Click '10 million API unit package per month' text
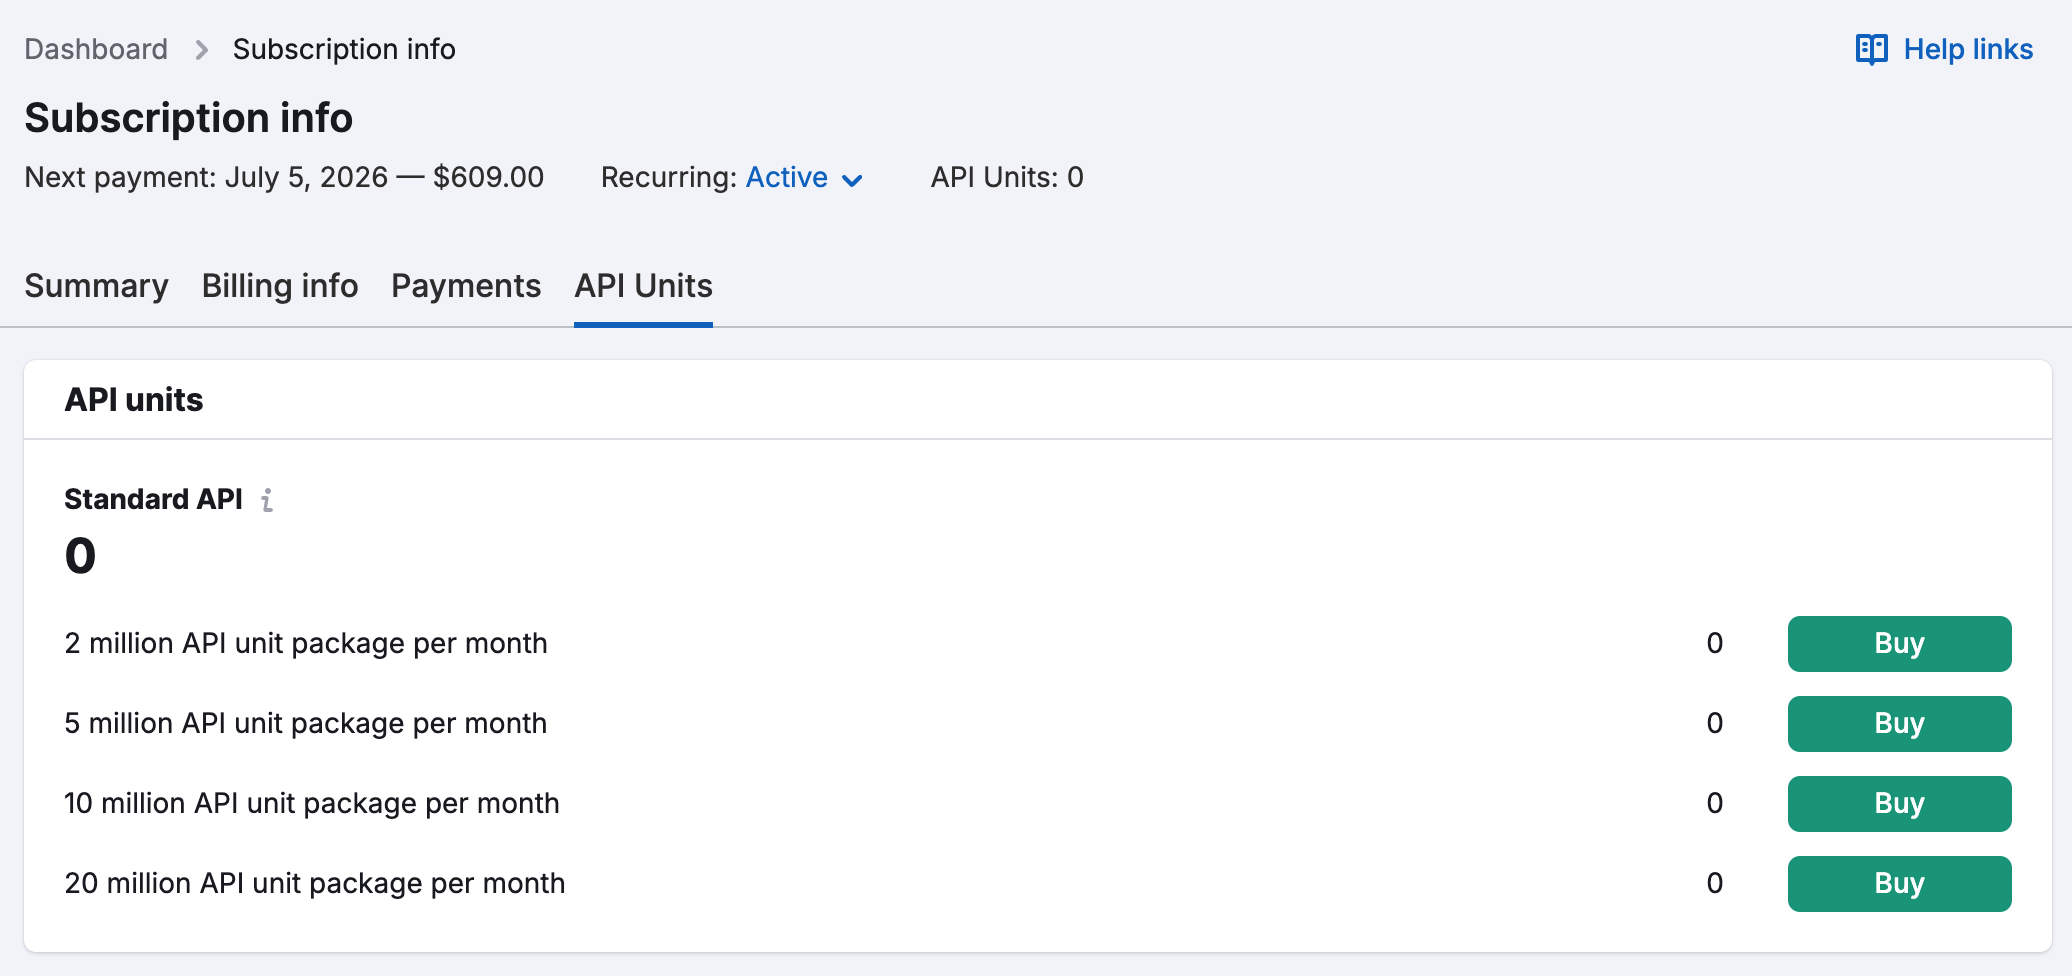The height and width of the screenshot is (976, 2072). (x=312, y=803)
